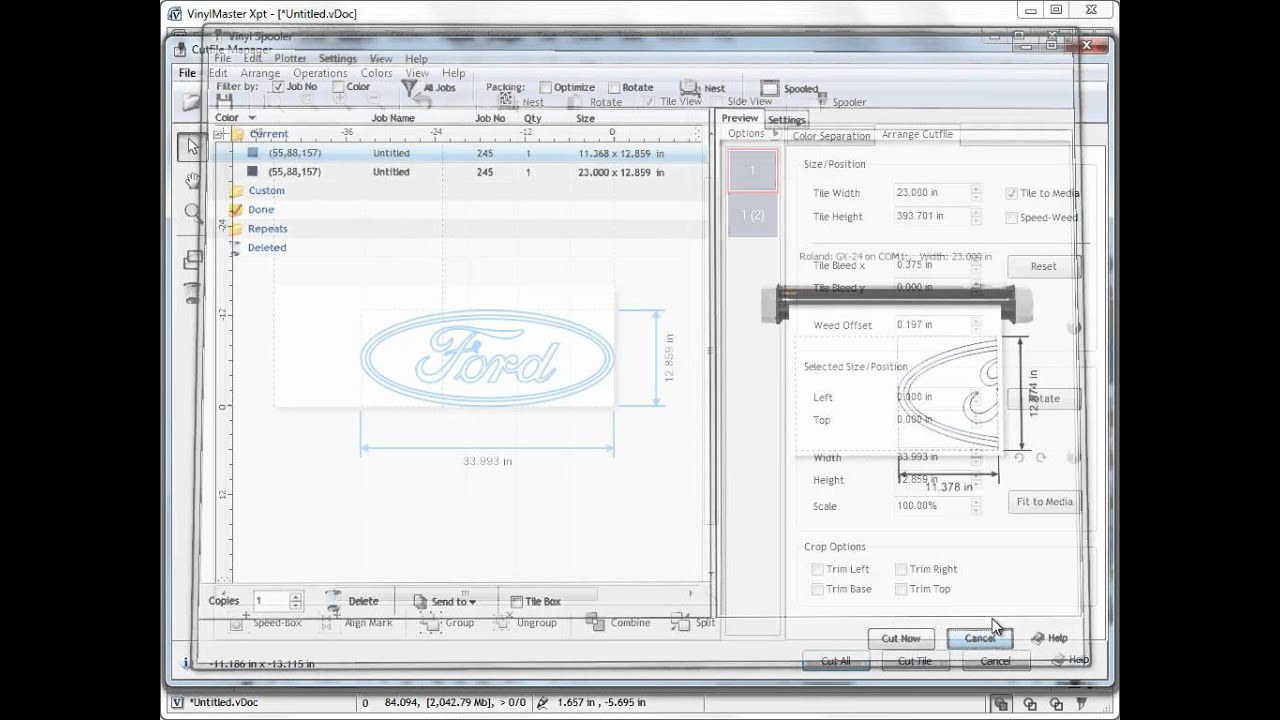Click the stacked pages icon in left toolbar

click(192, 260)
